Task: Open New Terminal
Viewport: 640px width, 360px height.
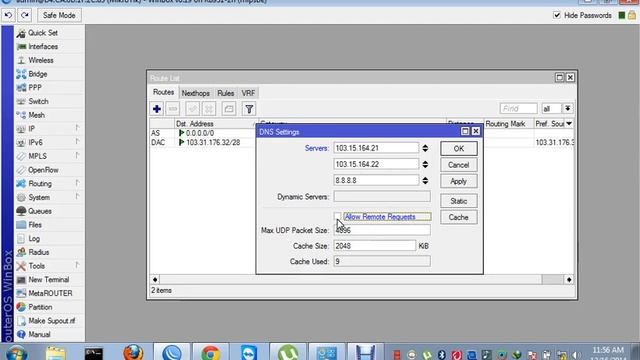Action: click(x=48, y=280)
